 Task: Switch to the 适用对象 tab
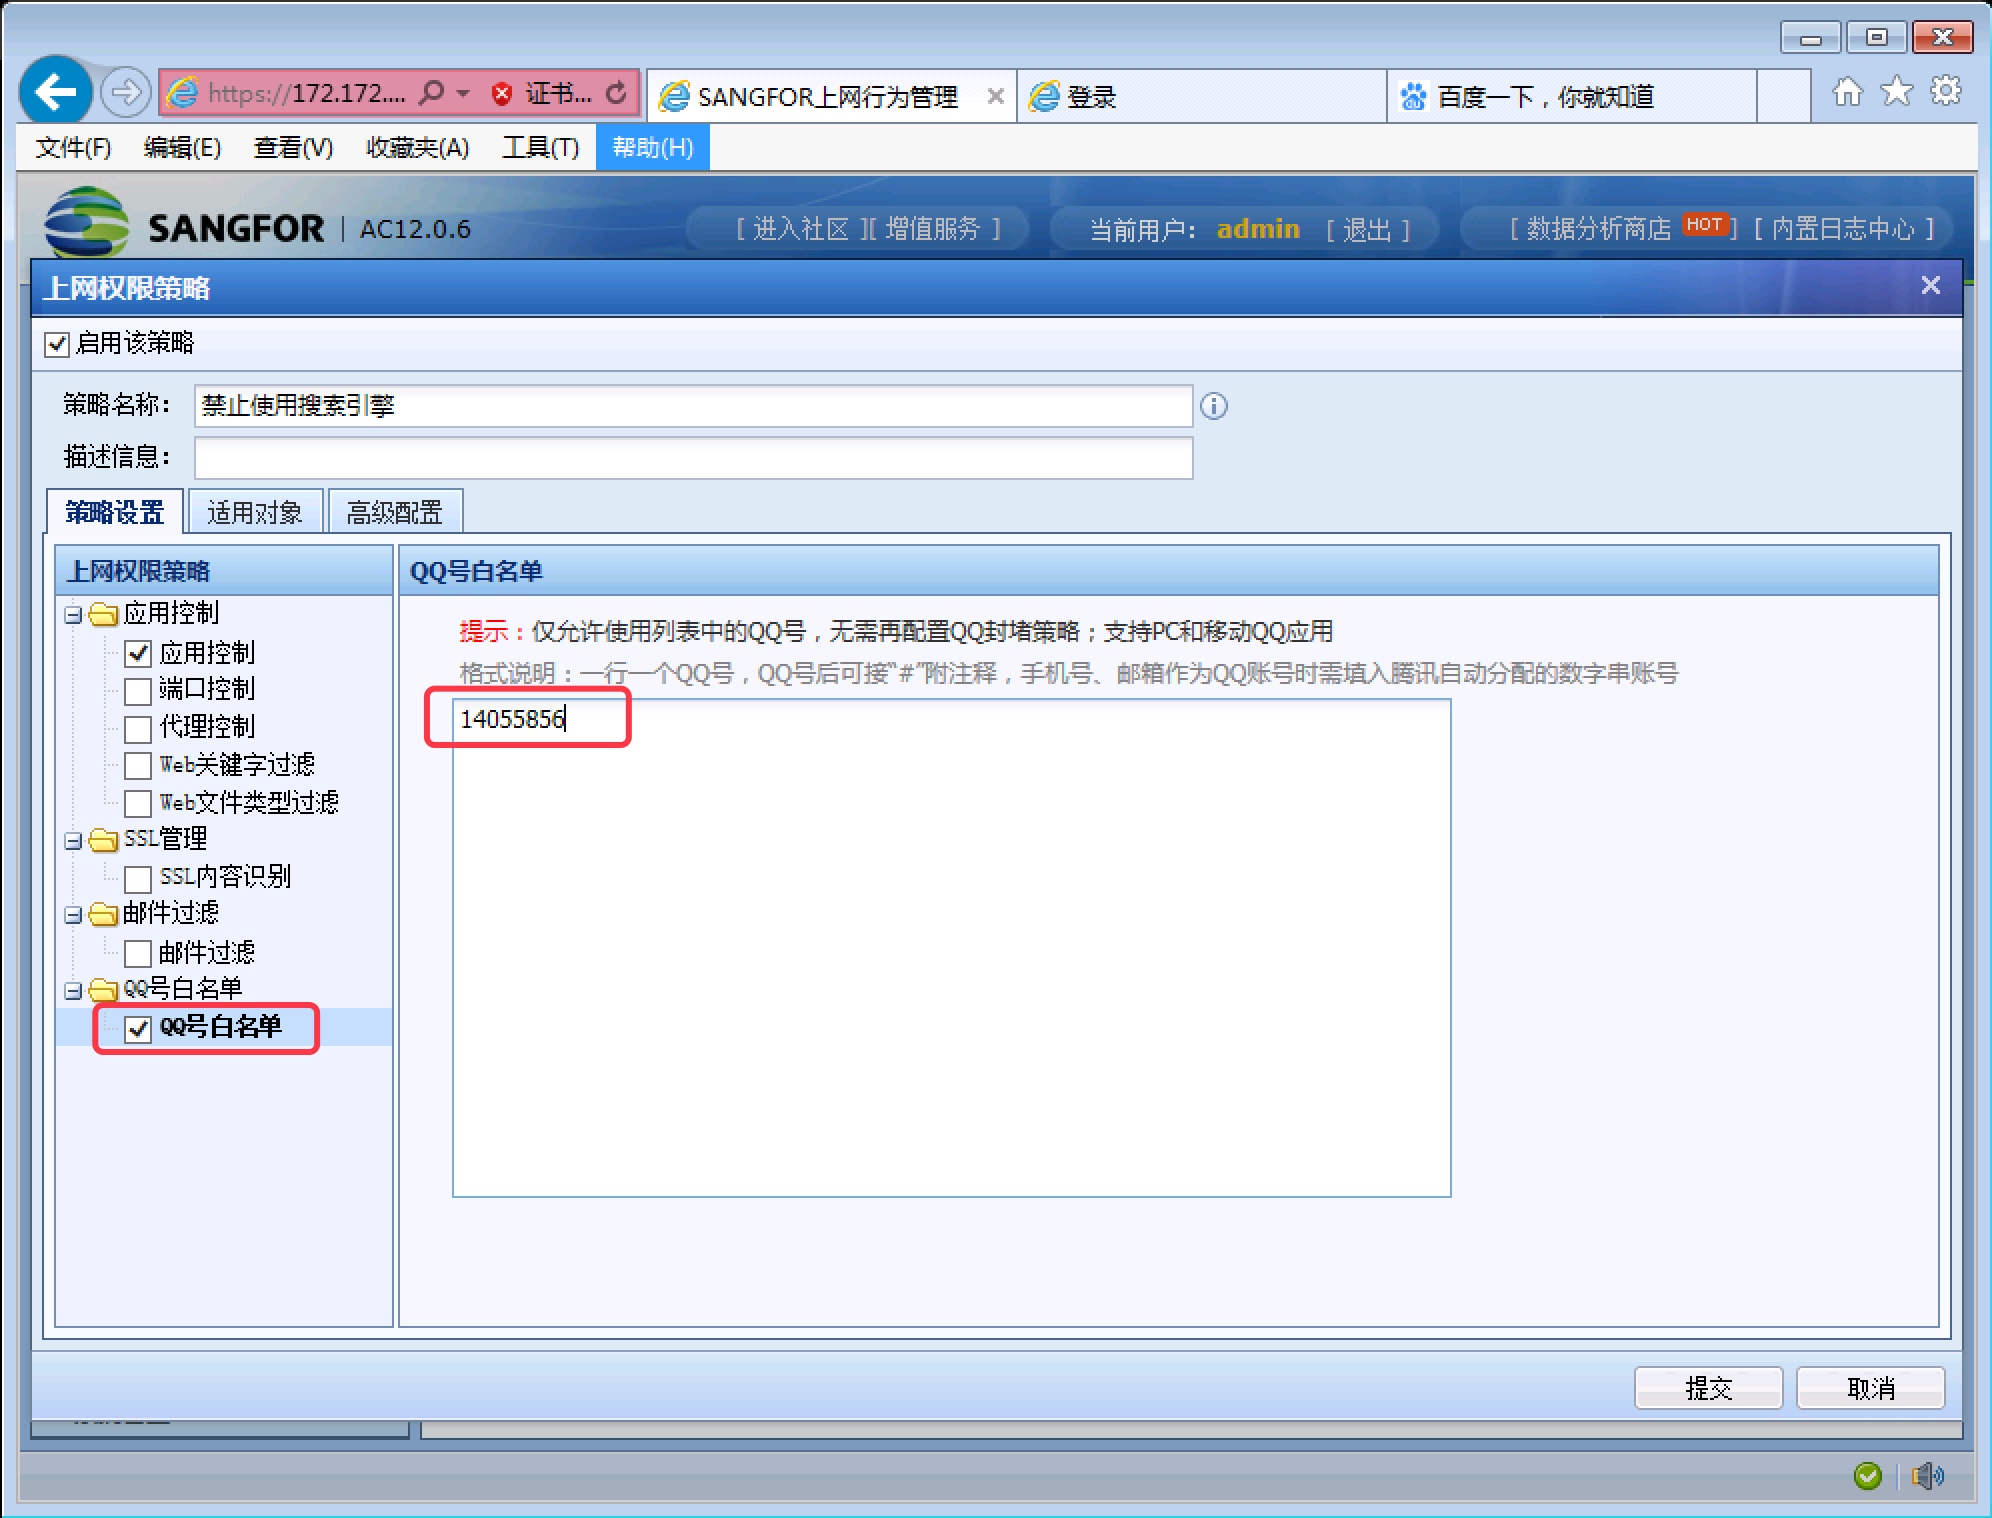(255, 513)
